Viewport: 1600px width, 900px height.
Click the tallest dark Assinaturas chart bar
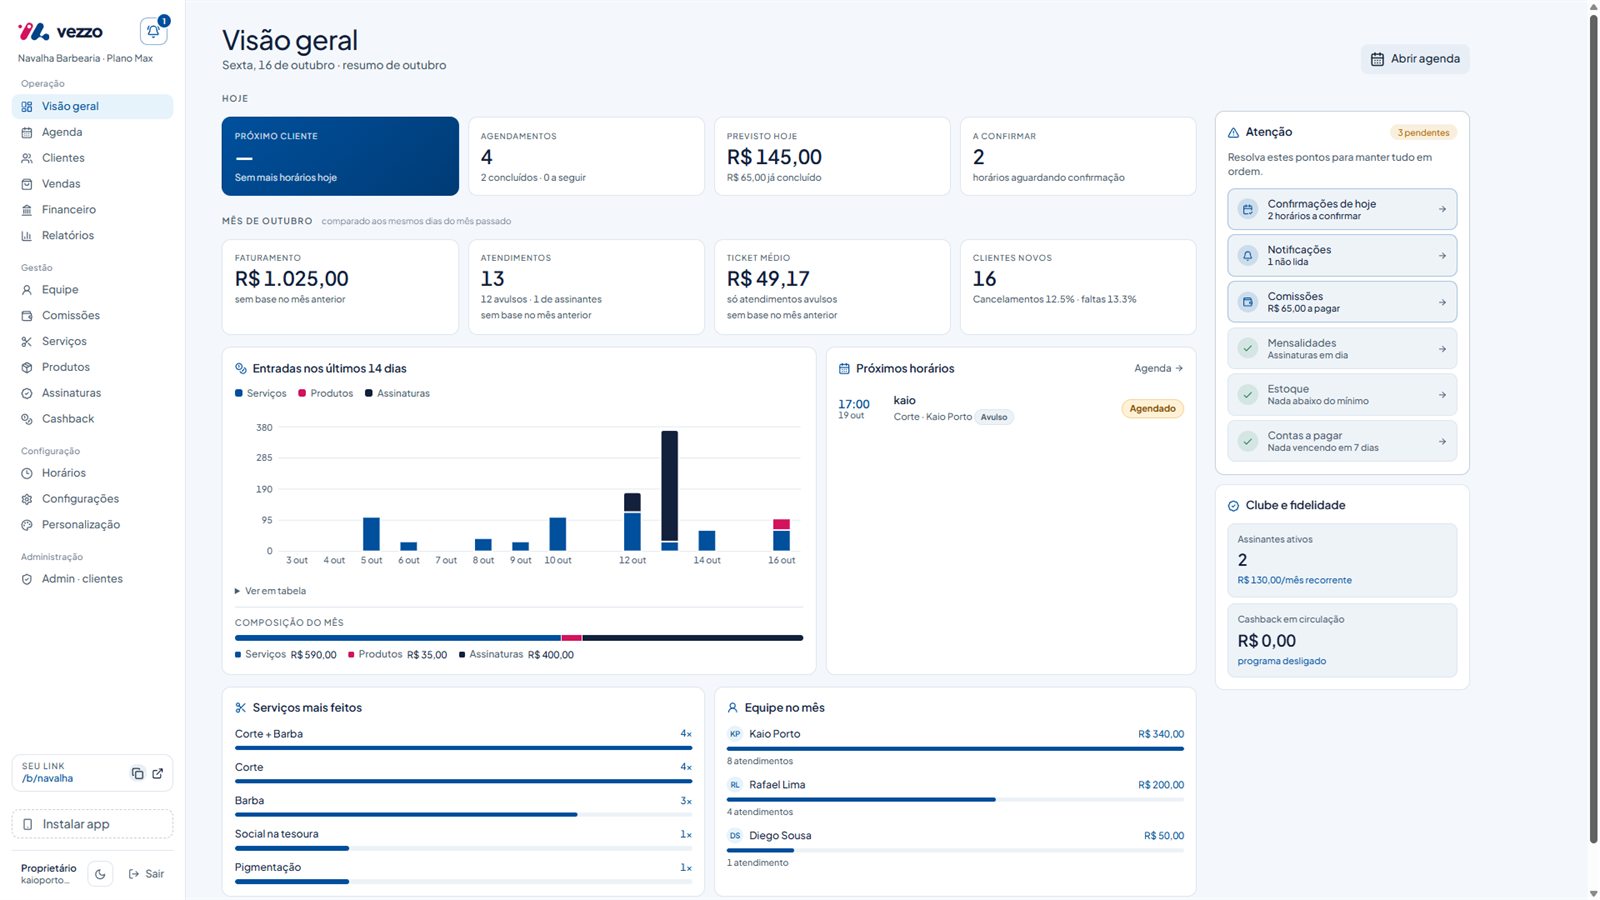point(670,486)
